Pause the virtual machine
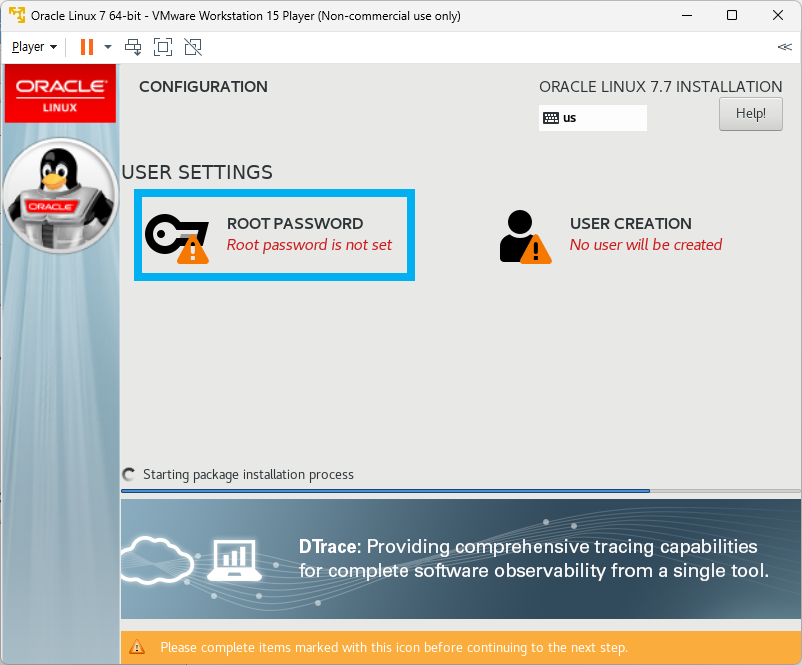802x665 pixels. click(x=87, y=47)
